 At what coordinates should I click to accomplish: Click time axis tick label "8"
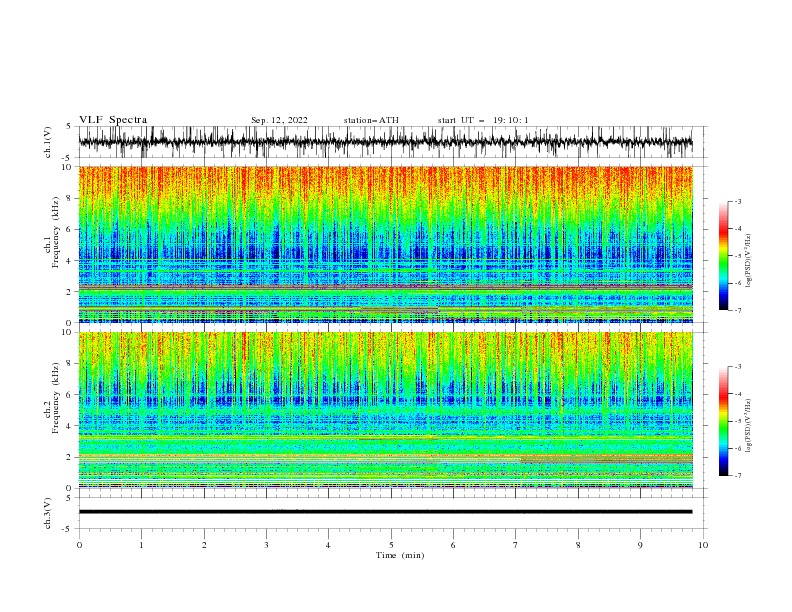578,545
